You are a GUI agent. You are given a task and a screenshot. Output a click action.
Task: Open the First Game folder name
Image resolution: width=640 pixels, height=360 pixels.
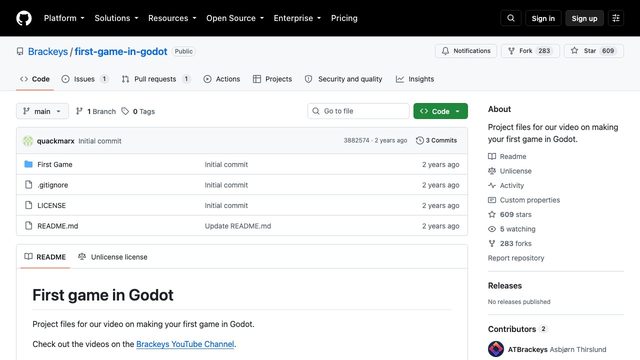pyautogui.click(x=55, y=164)
